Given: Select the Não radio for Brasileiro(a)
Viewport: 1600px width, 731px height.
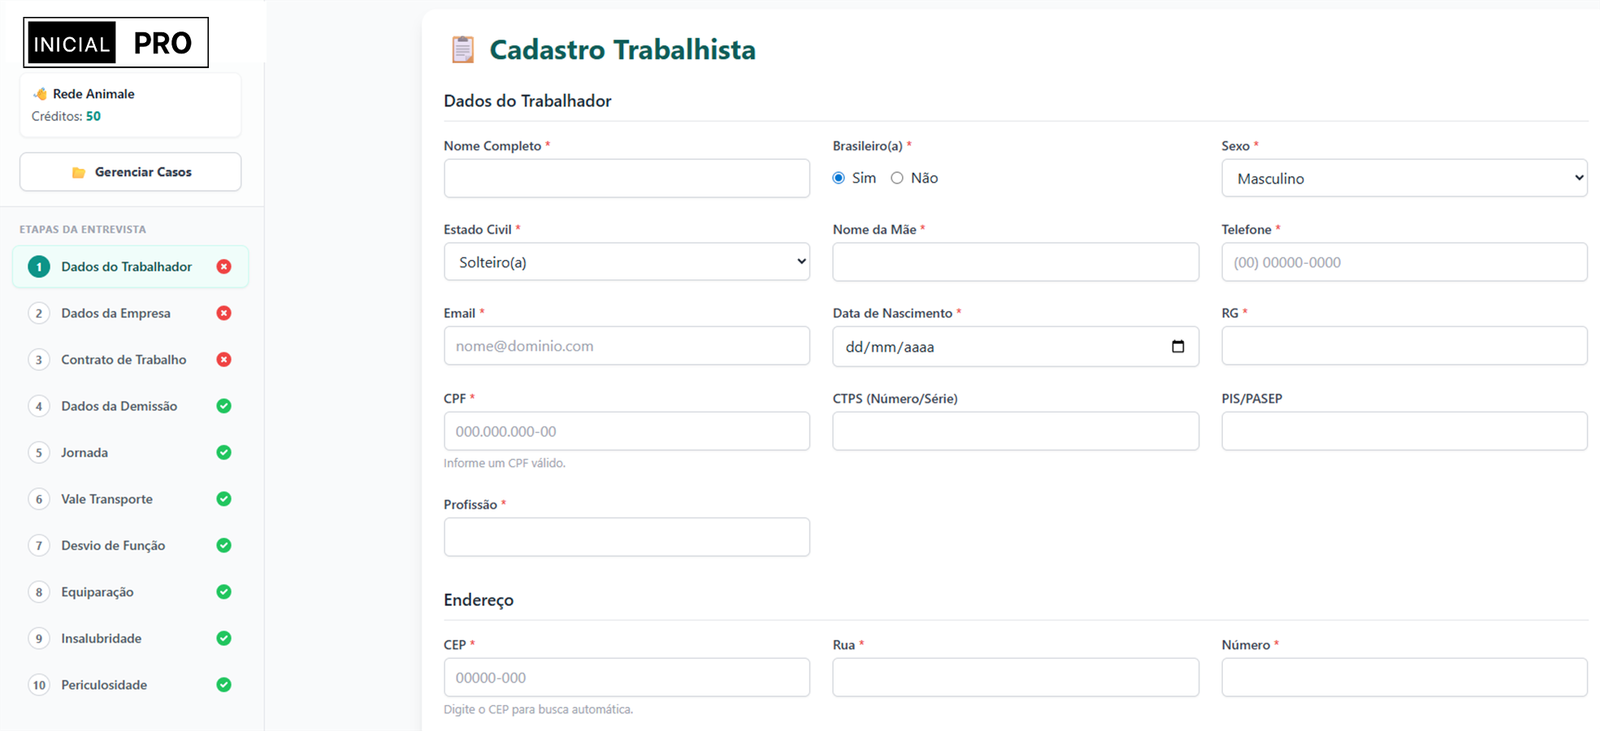Looking at the screenshot, I should tap(897, 178).
